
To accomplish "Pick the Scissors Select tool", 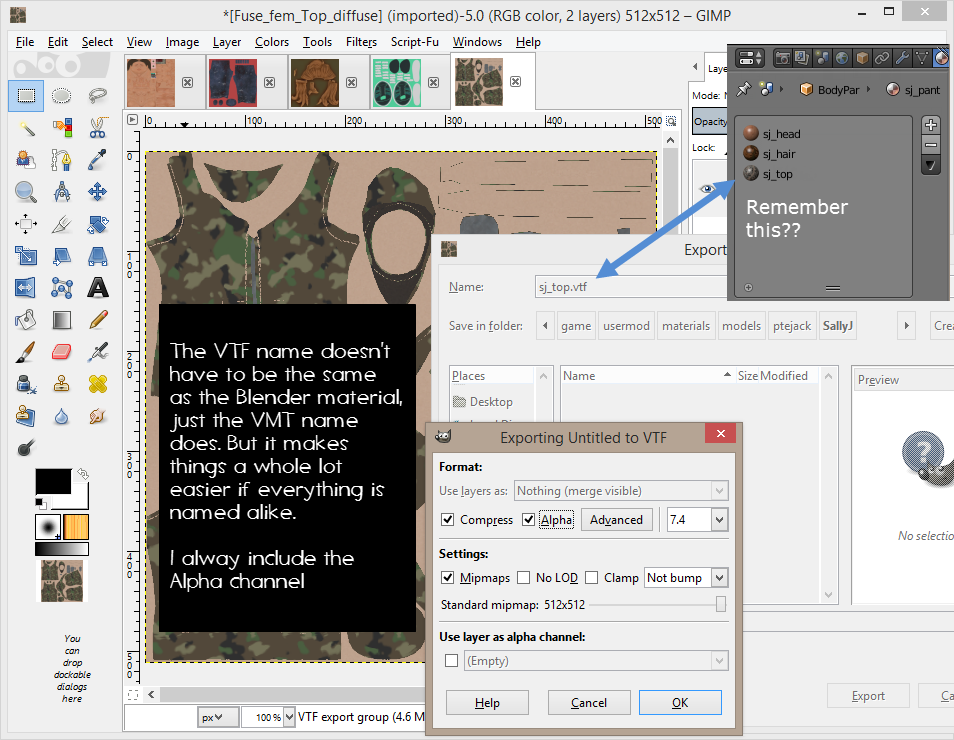I will point(97,128).
